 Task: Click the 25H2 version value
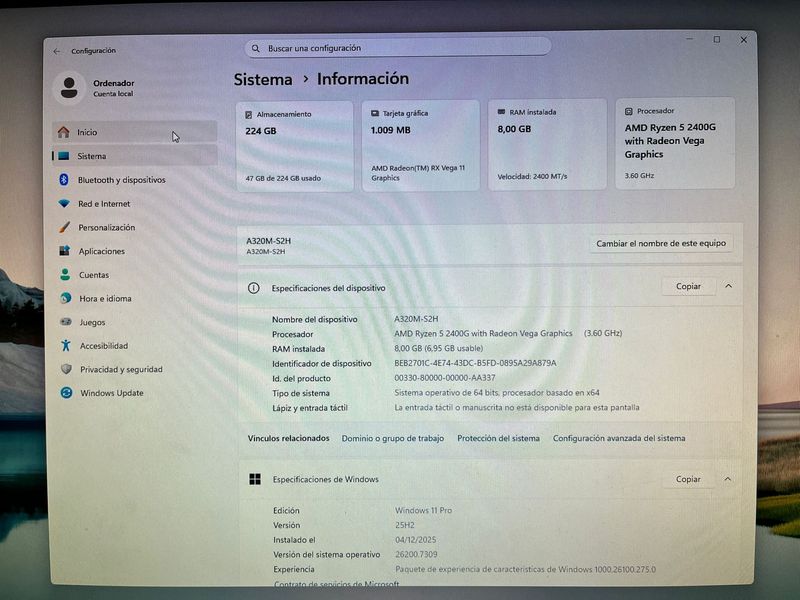tap(405, 525)
